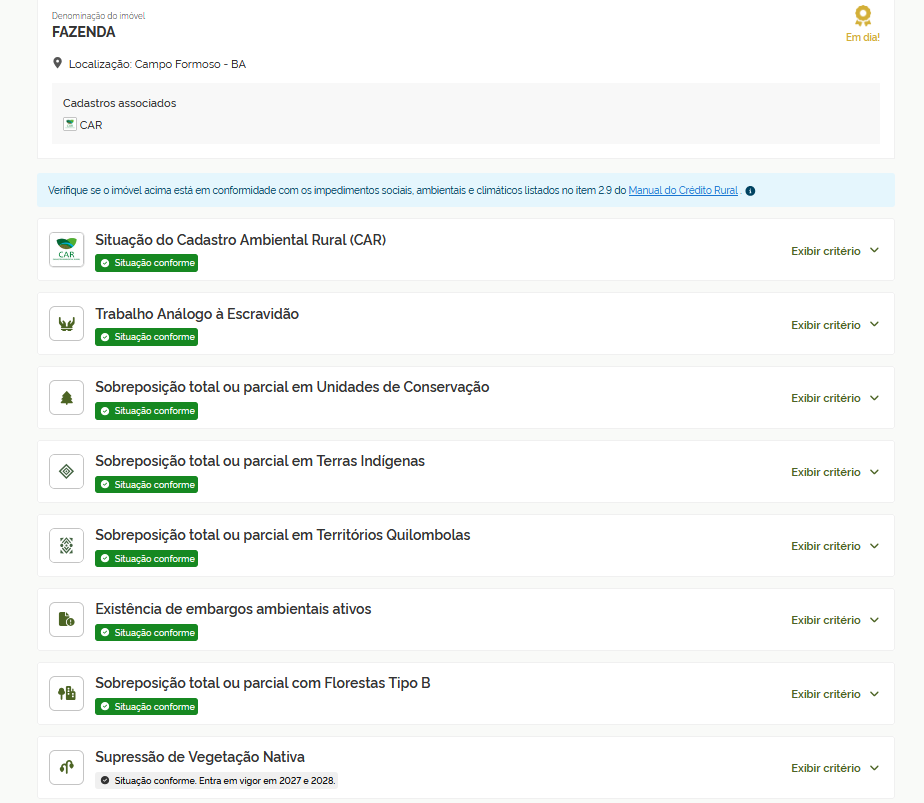Viewport: 924px width, 803px height.
Task: Click the Em dia! award badge icon
Action: coord(863,16)
